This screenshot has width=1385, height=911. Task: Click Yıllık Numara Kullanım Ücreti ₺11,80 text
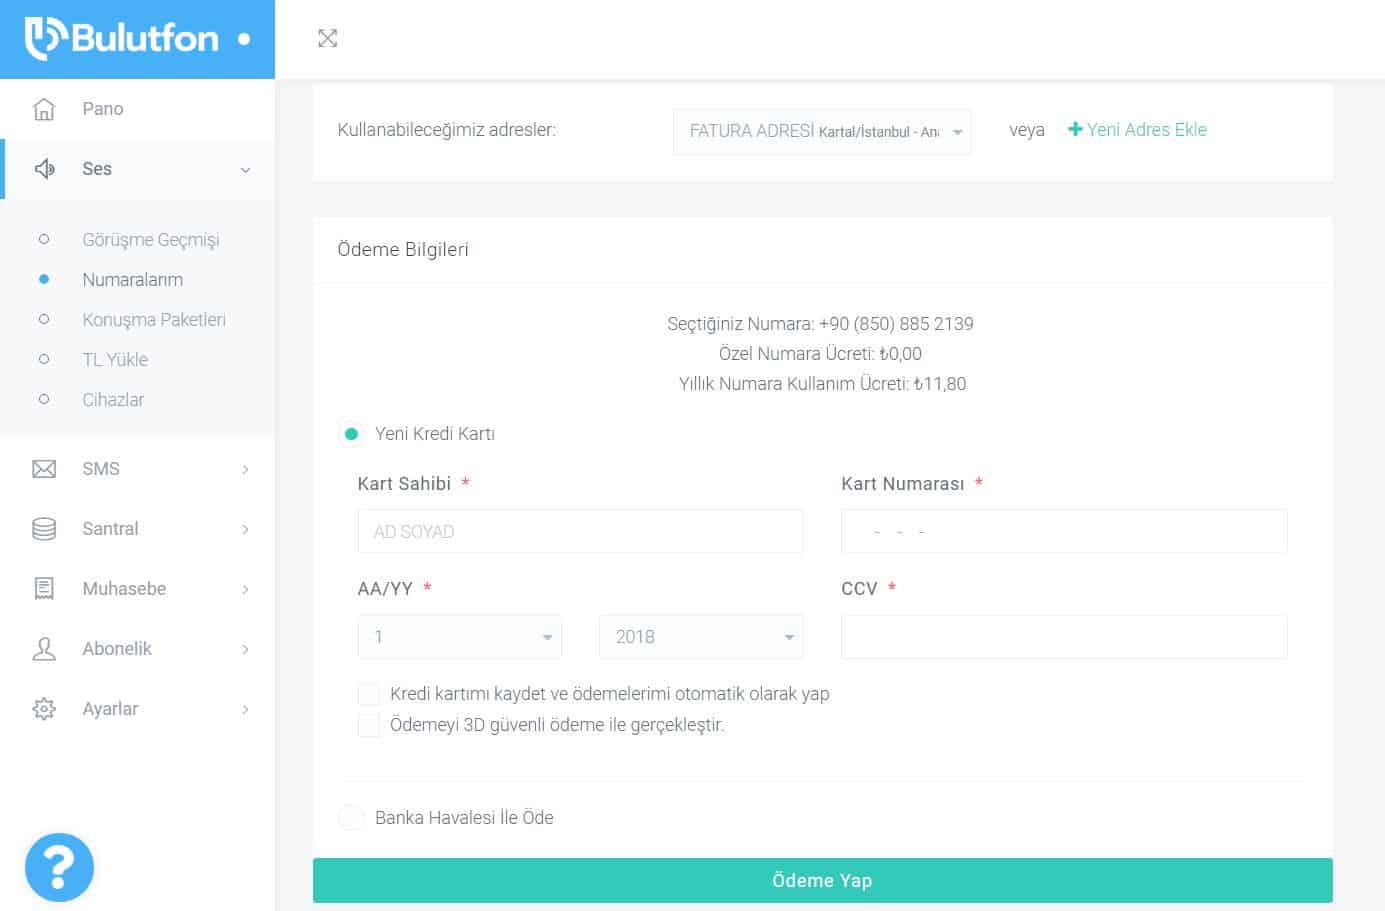pyautogui.click(x=822, y=384)
